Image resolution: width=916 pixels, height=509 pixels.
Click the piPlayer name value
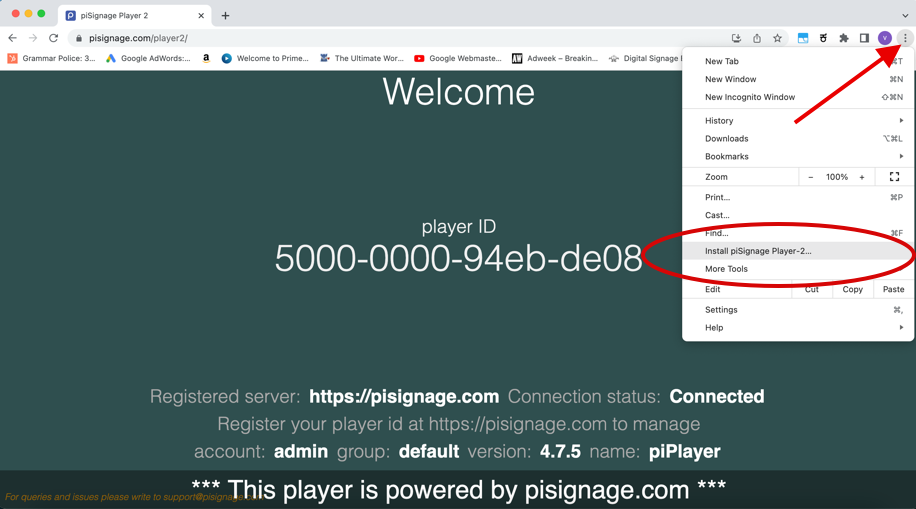[x=685, y=452]
